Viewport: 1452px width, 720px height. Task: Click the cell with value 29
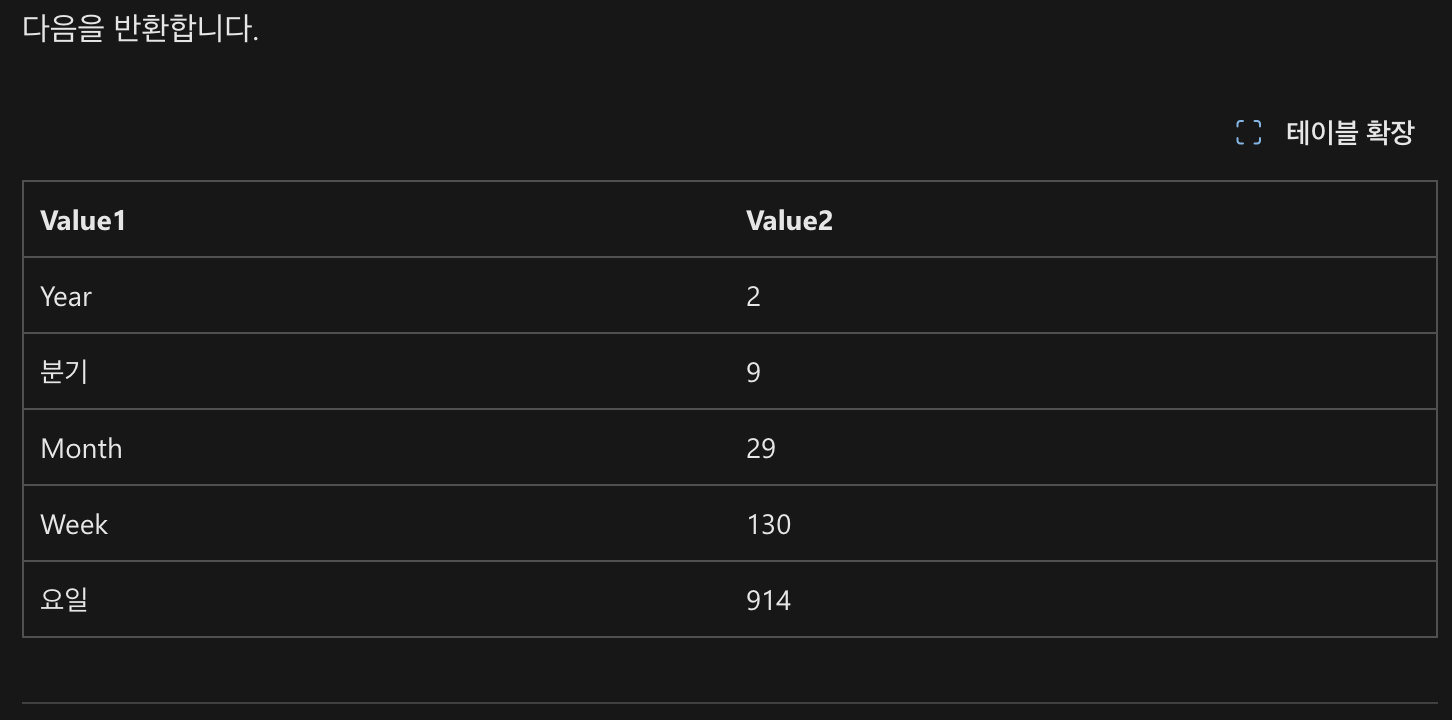click(x=1083, y=448)
